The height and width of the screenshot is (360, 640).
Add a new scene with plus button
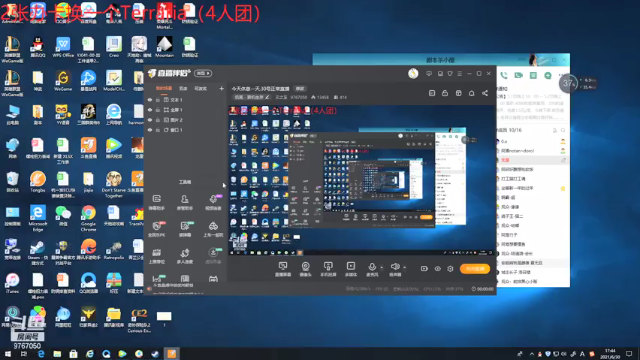(x=221, y=88)
